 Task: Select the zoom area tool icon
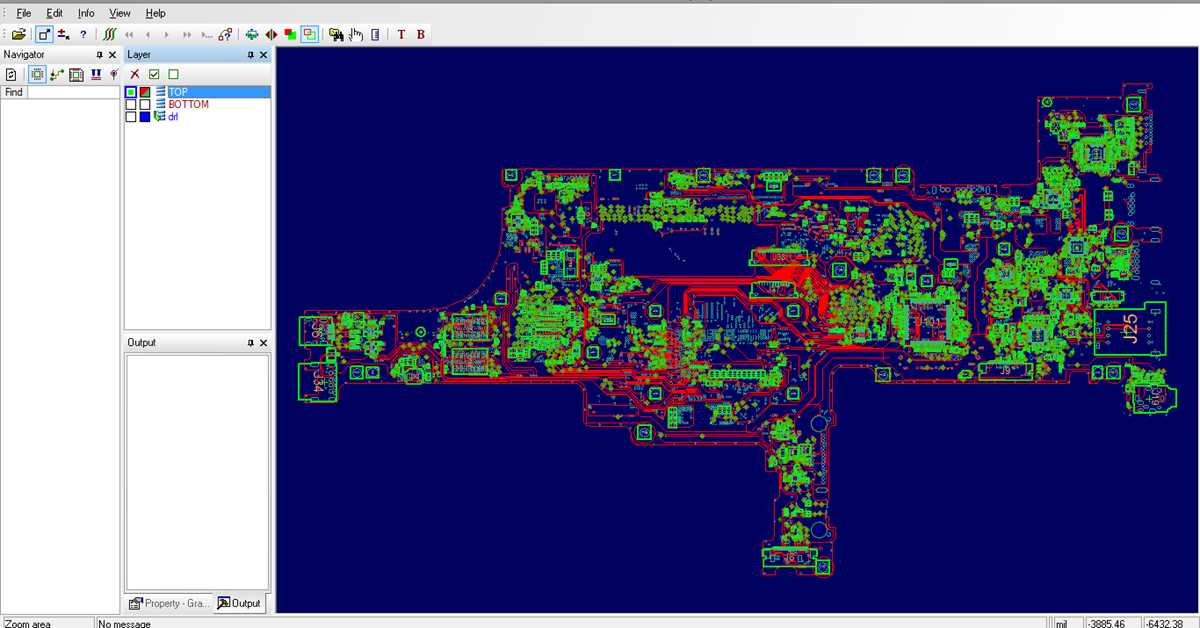click(x=43, y=34)
